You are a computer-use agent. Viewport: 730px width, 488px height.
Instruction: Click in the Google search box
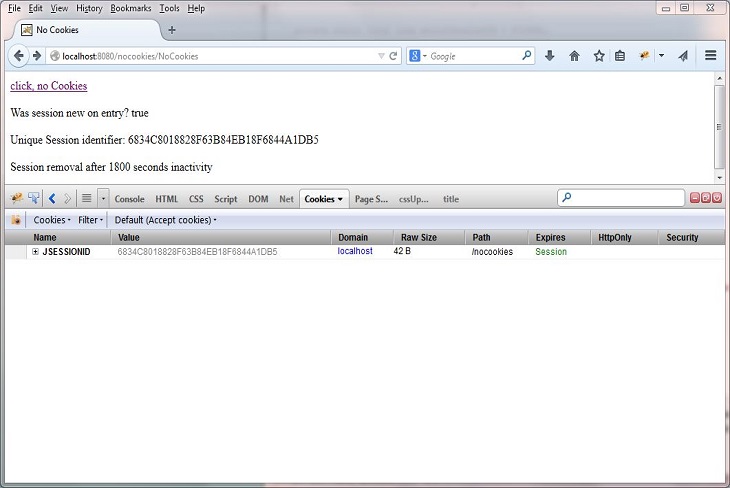(473, 56)
